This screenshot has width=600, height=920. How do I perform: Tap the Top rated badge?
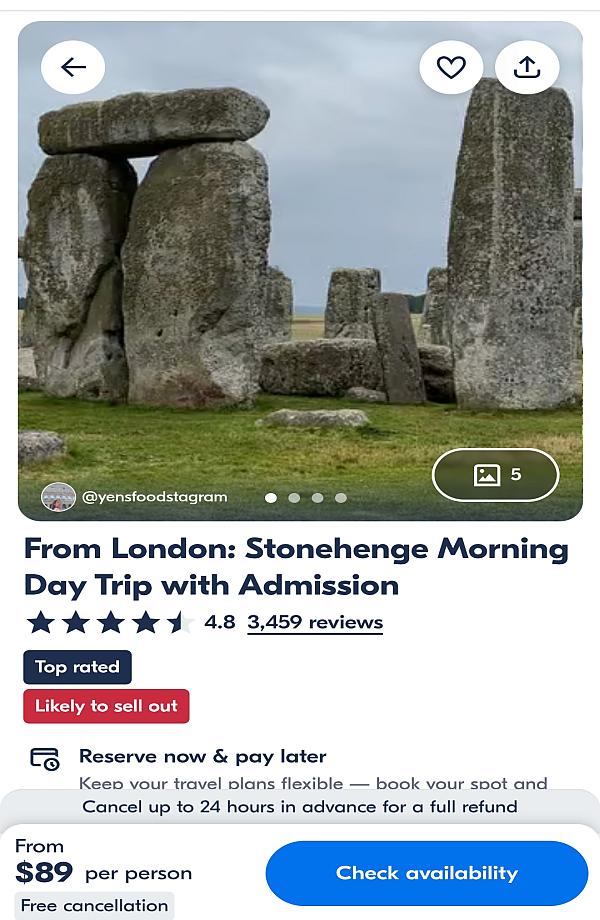click(x=77, y=667)
